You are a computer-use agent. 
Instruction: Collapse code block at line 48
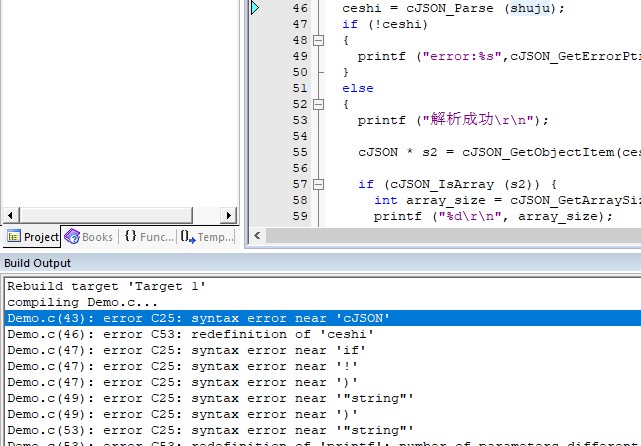point(318,40)
